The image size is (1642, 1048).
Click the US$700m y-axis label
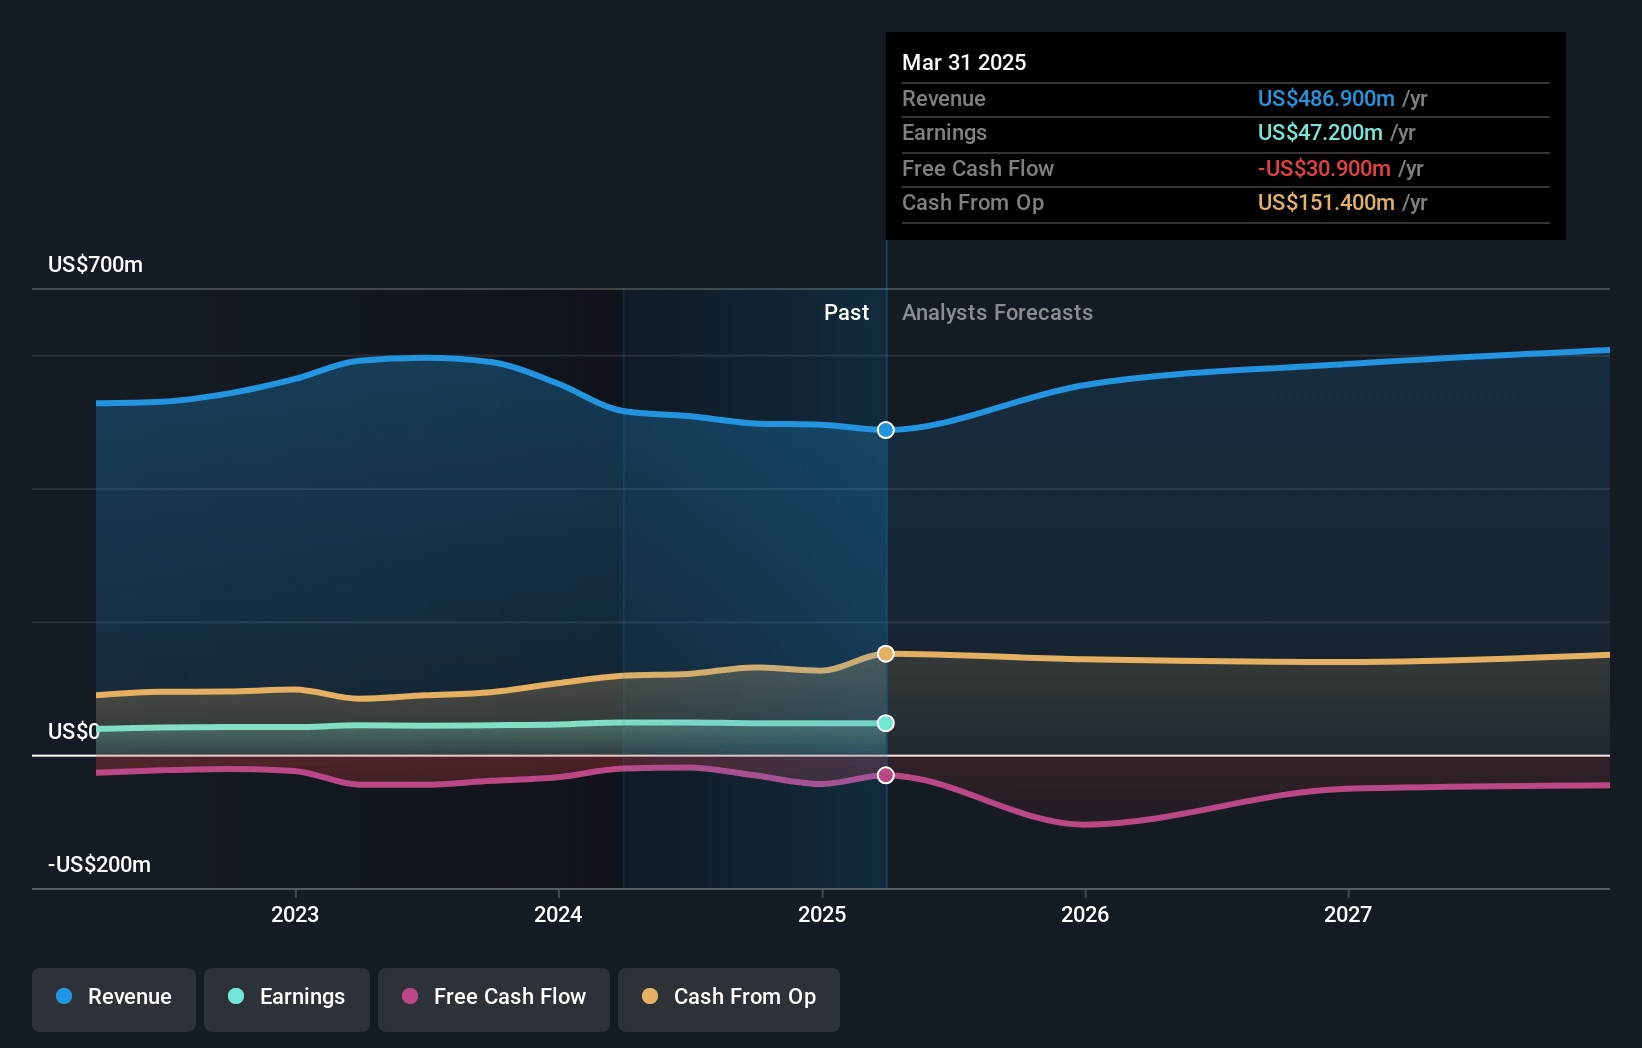tap(96, 265)
